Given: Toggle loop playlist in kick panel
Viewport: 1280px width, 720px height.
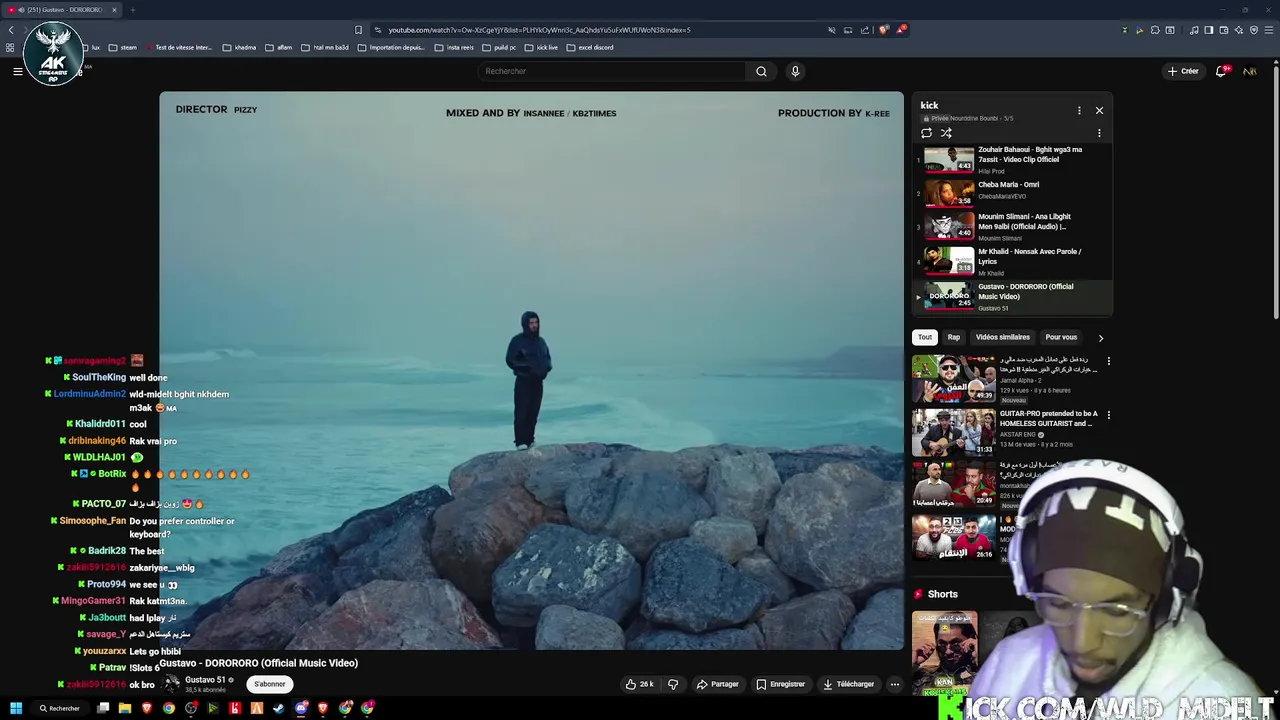Looking at the screenshot, I should 926,133.
